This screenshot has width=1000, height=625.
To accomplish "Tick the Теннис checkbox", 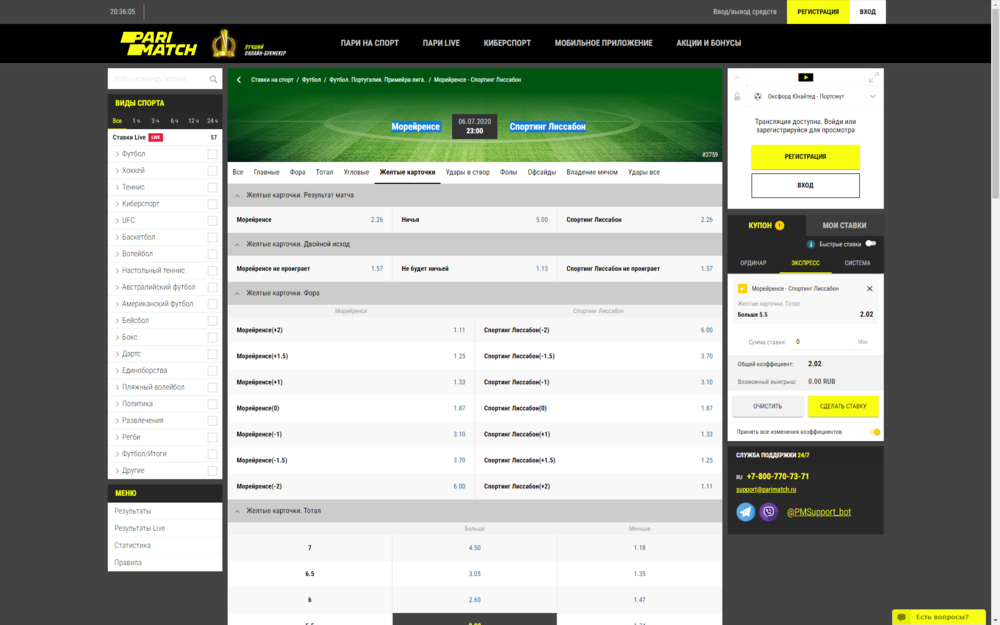I will click(212, 187).
